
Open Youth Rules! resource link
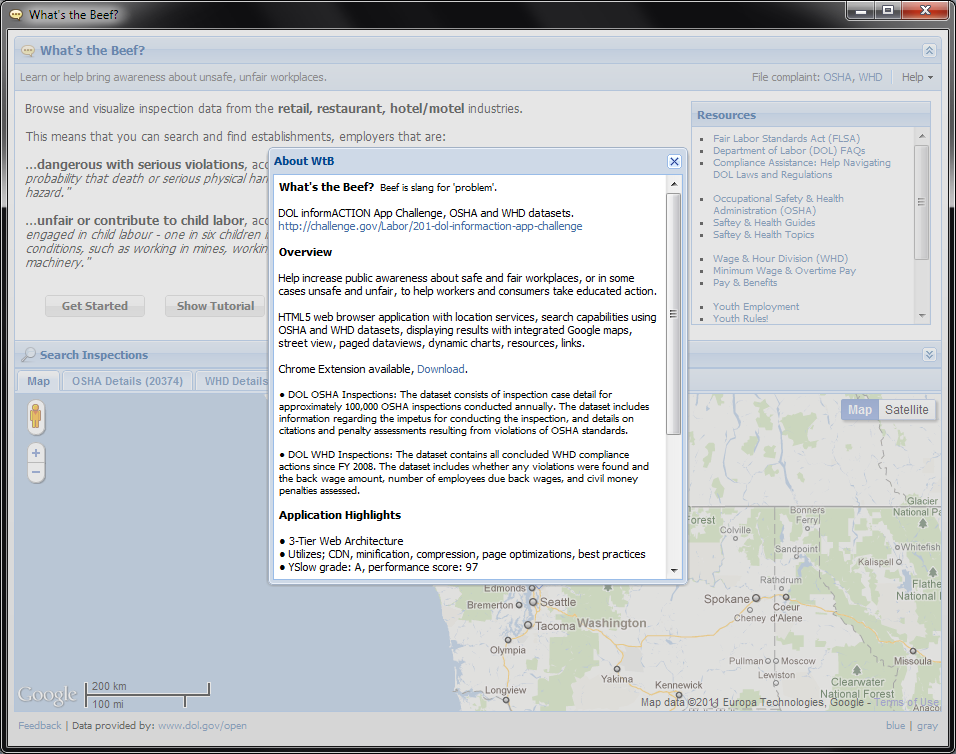click(x=740, y=318)
